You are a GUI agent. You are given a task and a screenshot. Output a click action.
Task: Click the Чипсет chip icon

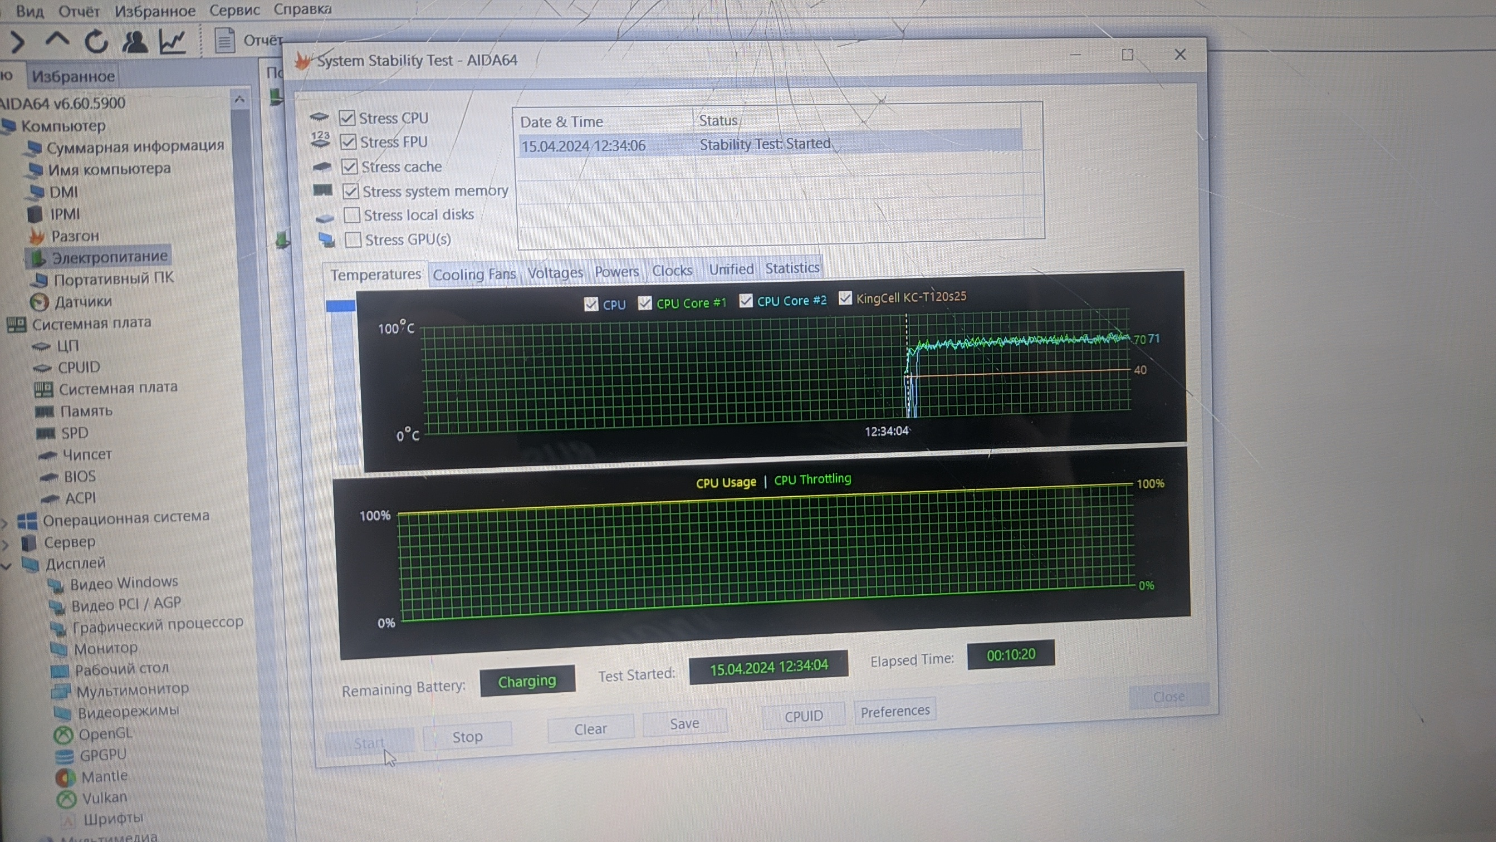(x=47, y=455)
